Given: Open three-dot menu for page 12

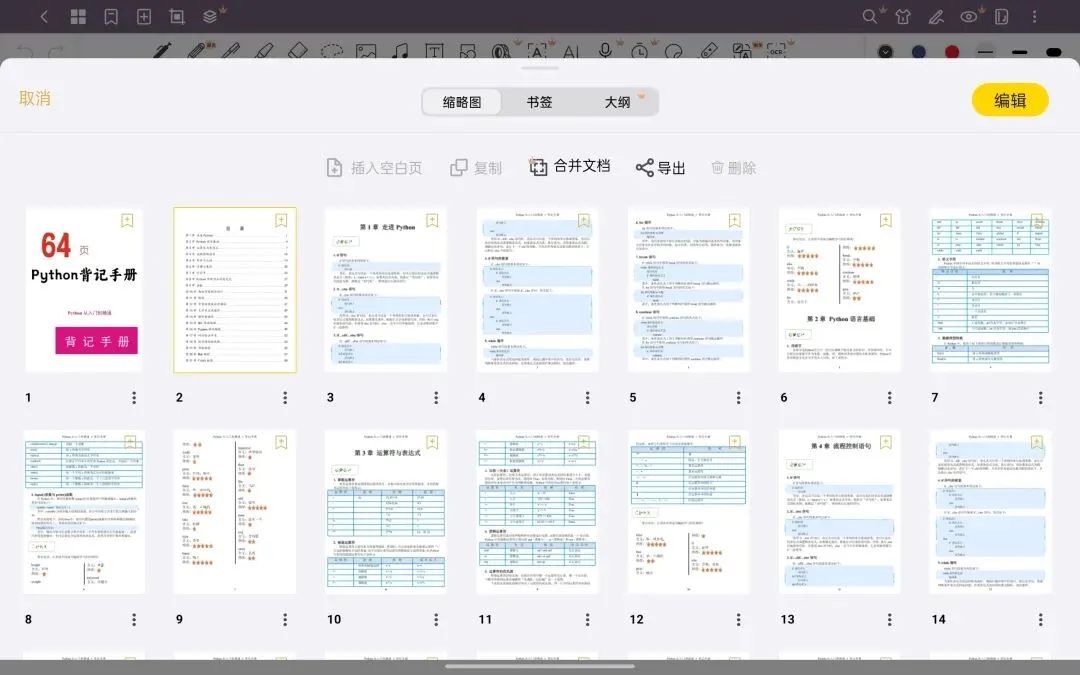Looking at the screenshot, I should pyautogui.click(x=738, y=619).
